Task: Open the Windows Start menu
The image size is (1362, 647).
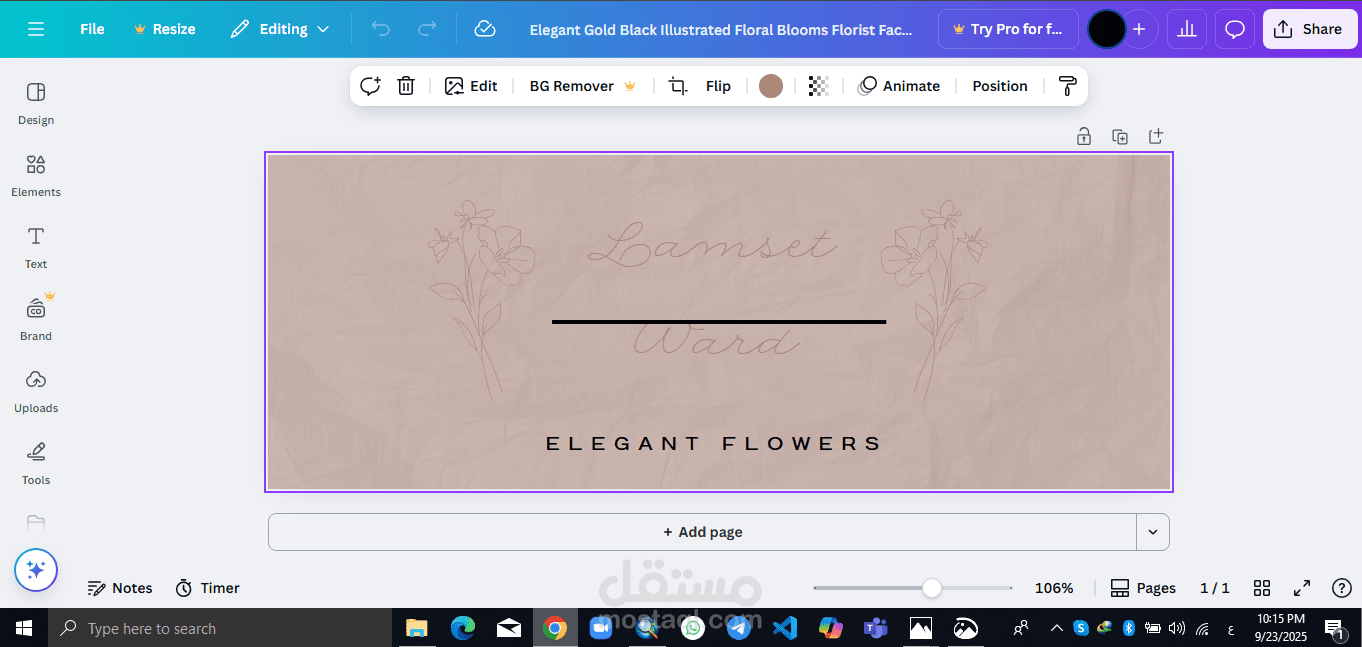Action: [24, 628]
